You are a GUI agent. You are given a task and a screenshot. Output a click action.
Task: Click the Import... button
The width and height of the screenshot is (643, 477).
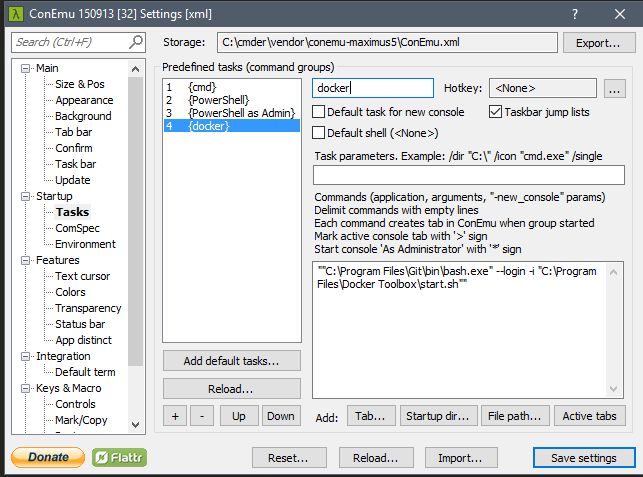(x=461, y=457)
